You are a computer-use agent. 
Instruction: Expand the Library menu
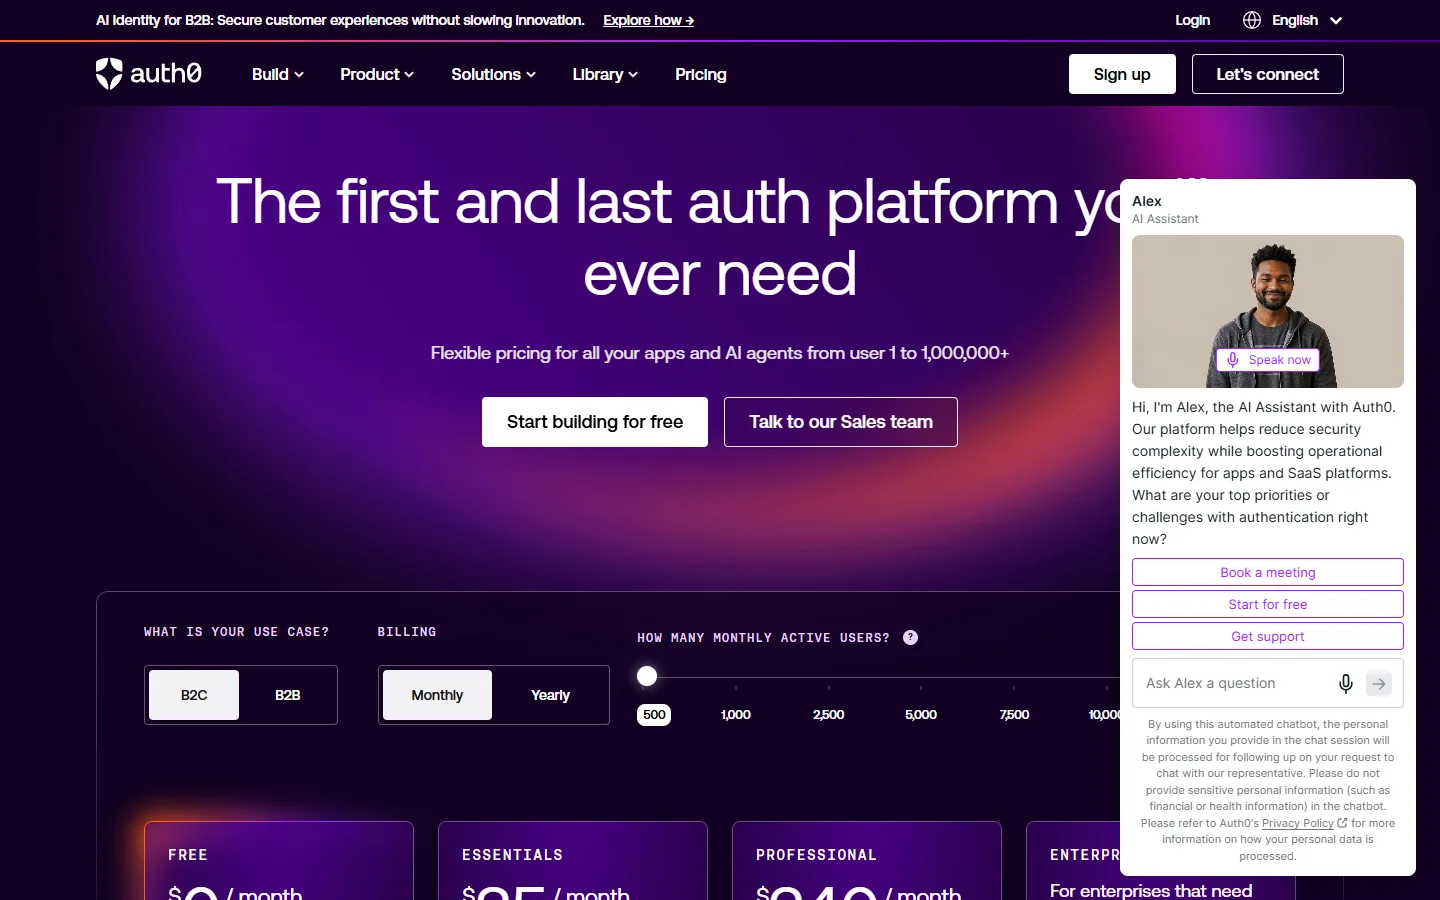pos(605,74)
